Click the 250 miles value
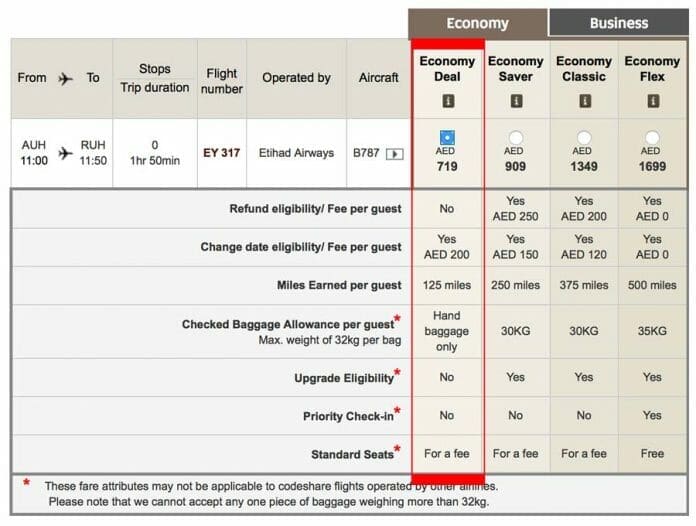 coord(515,285)
